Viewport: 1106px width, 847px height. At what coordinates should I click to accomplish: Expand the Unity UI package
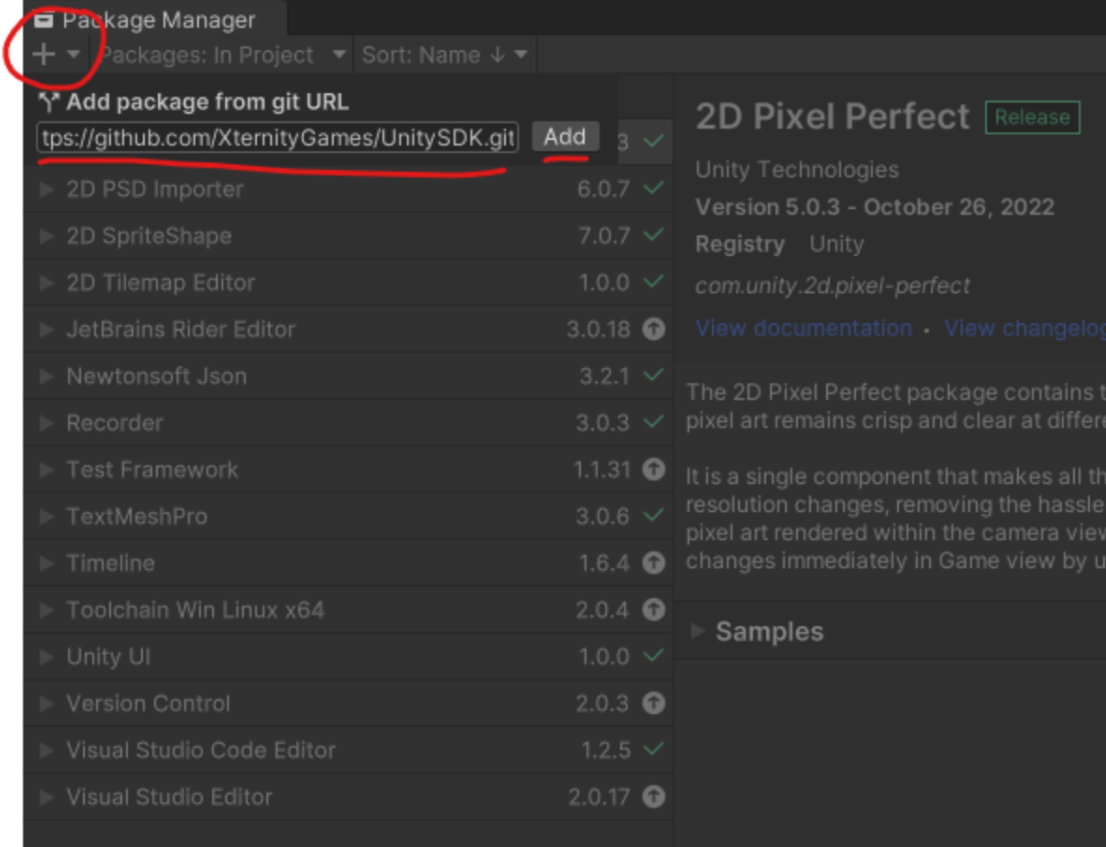click(x=47, y=657)
